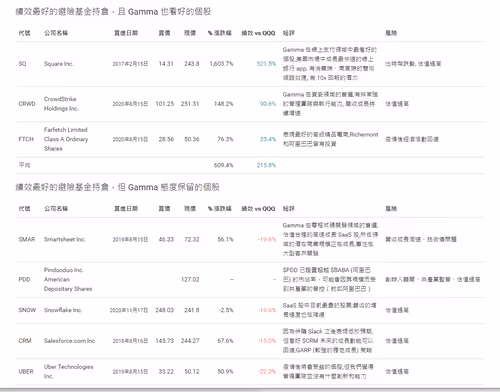500x392 pixels.
Task: Click the SNOW ticker cell
Action: click(x=27, y=310)
